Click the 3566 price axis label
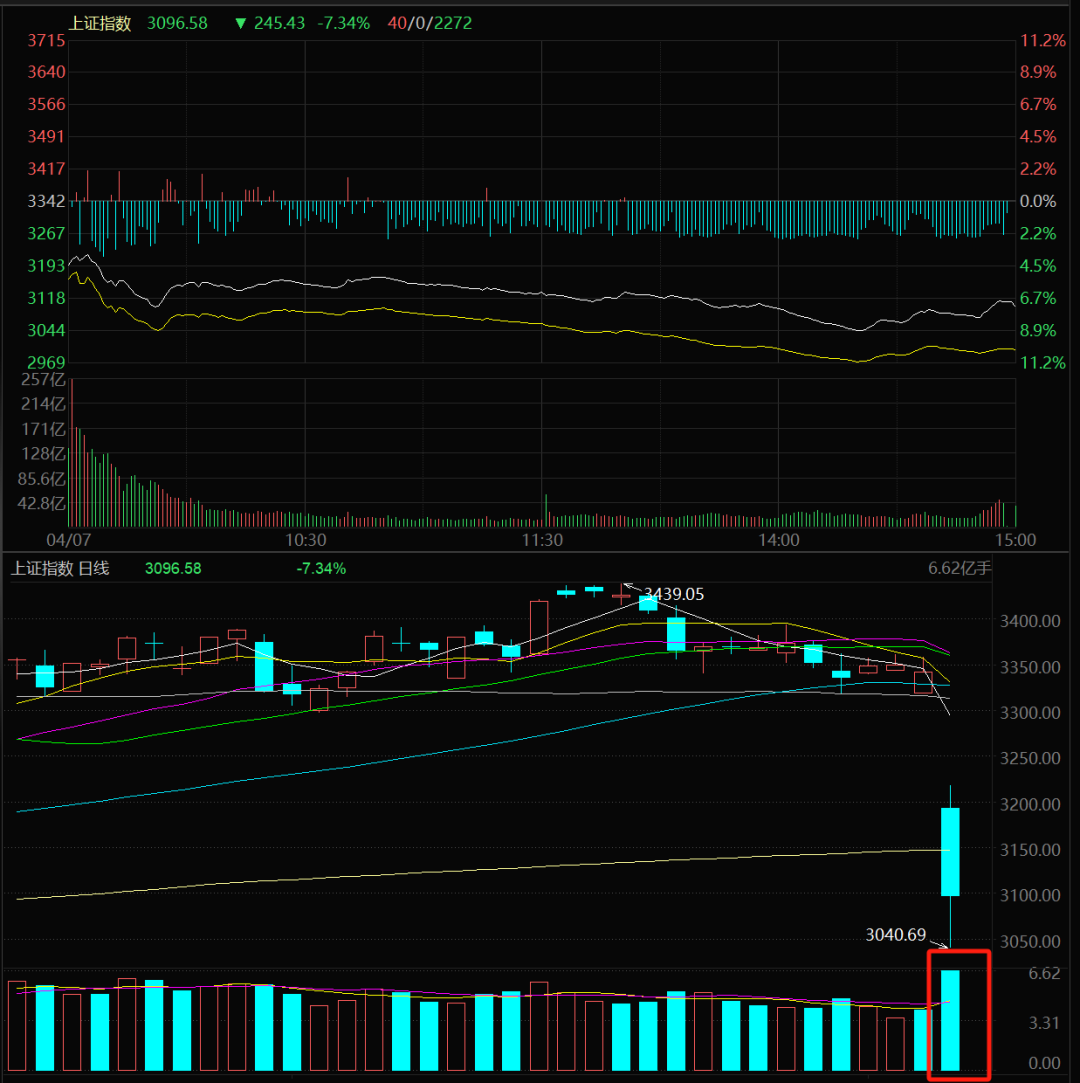 point(46,104)
